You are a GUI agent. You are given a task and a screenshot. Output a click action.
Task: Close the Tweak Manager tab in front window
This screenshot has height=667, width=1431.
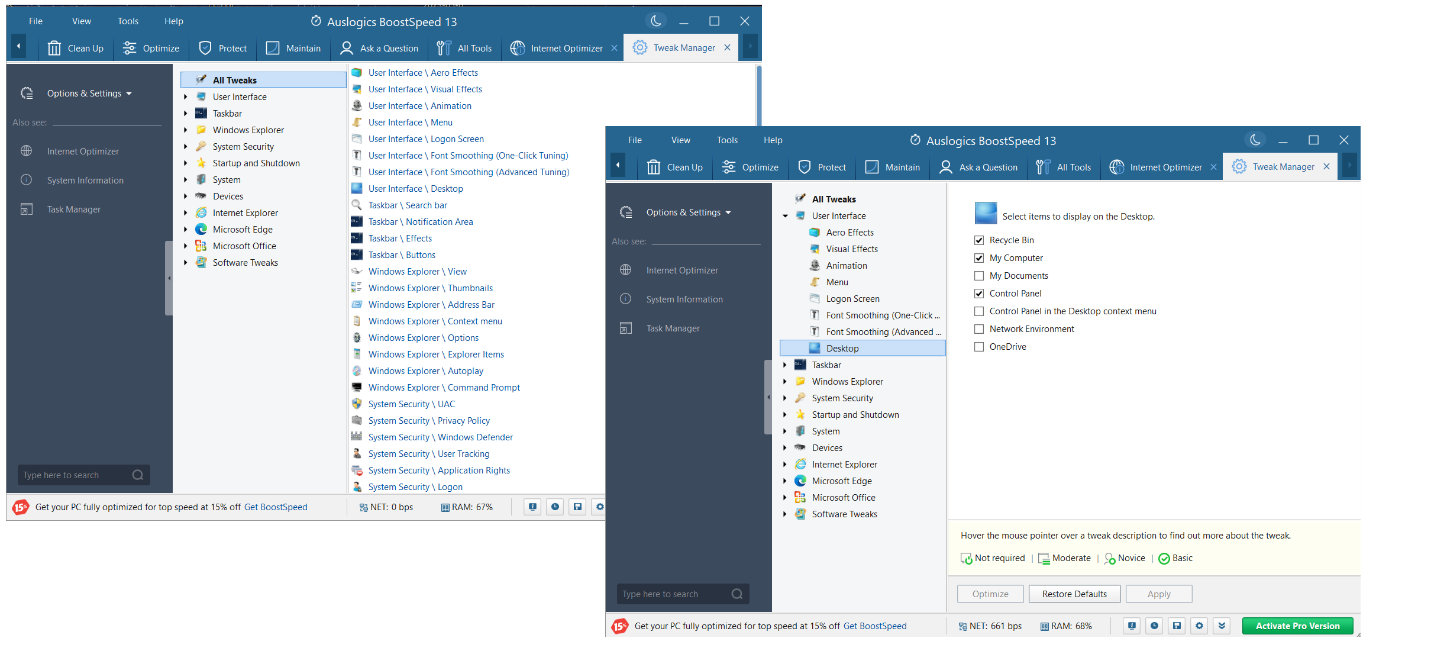pyautogui.click(x=1327, y=167)
